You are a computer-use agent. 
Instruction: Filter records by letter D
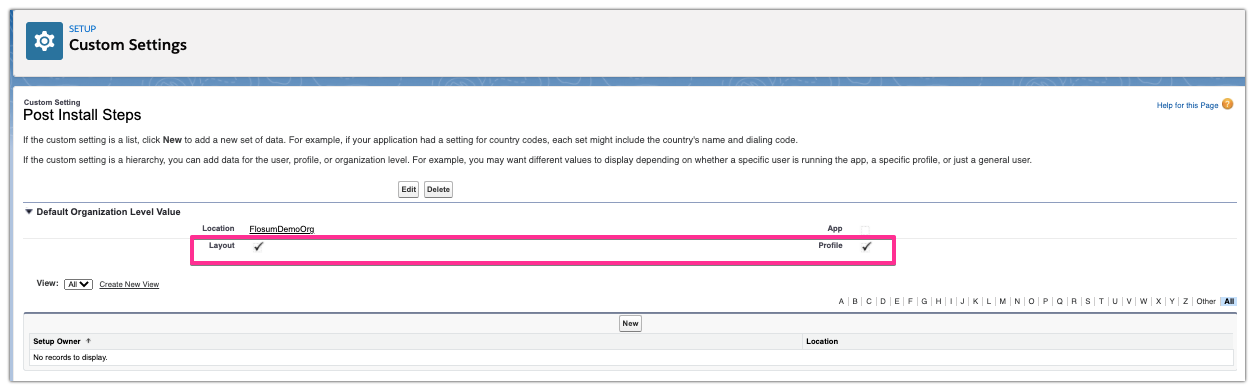[883, 301]
